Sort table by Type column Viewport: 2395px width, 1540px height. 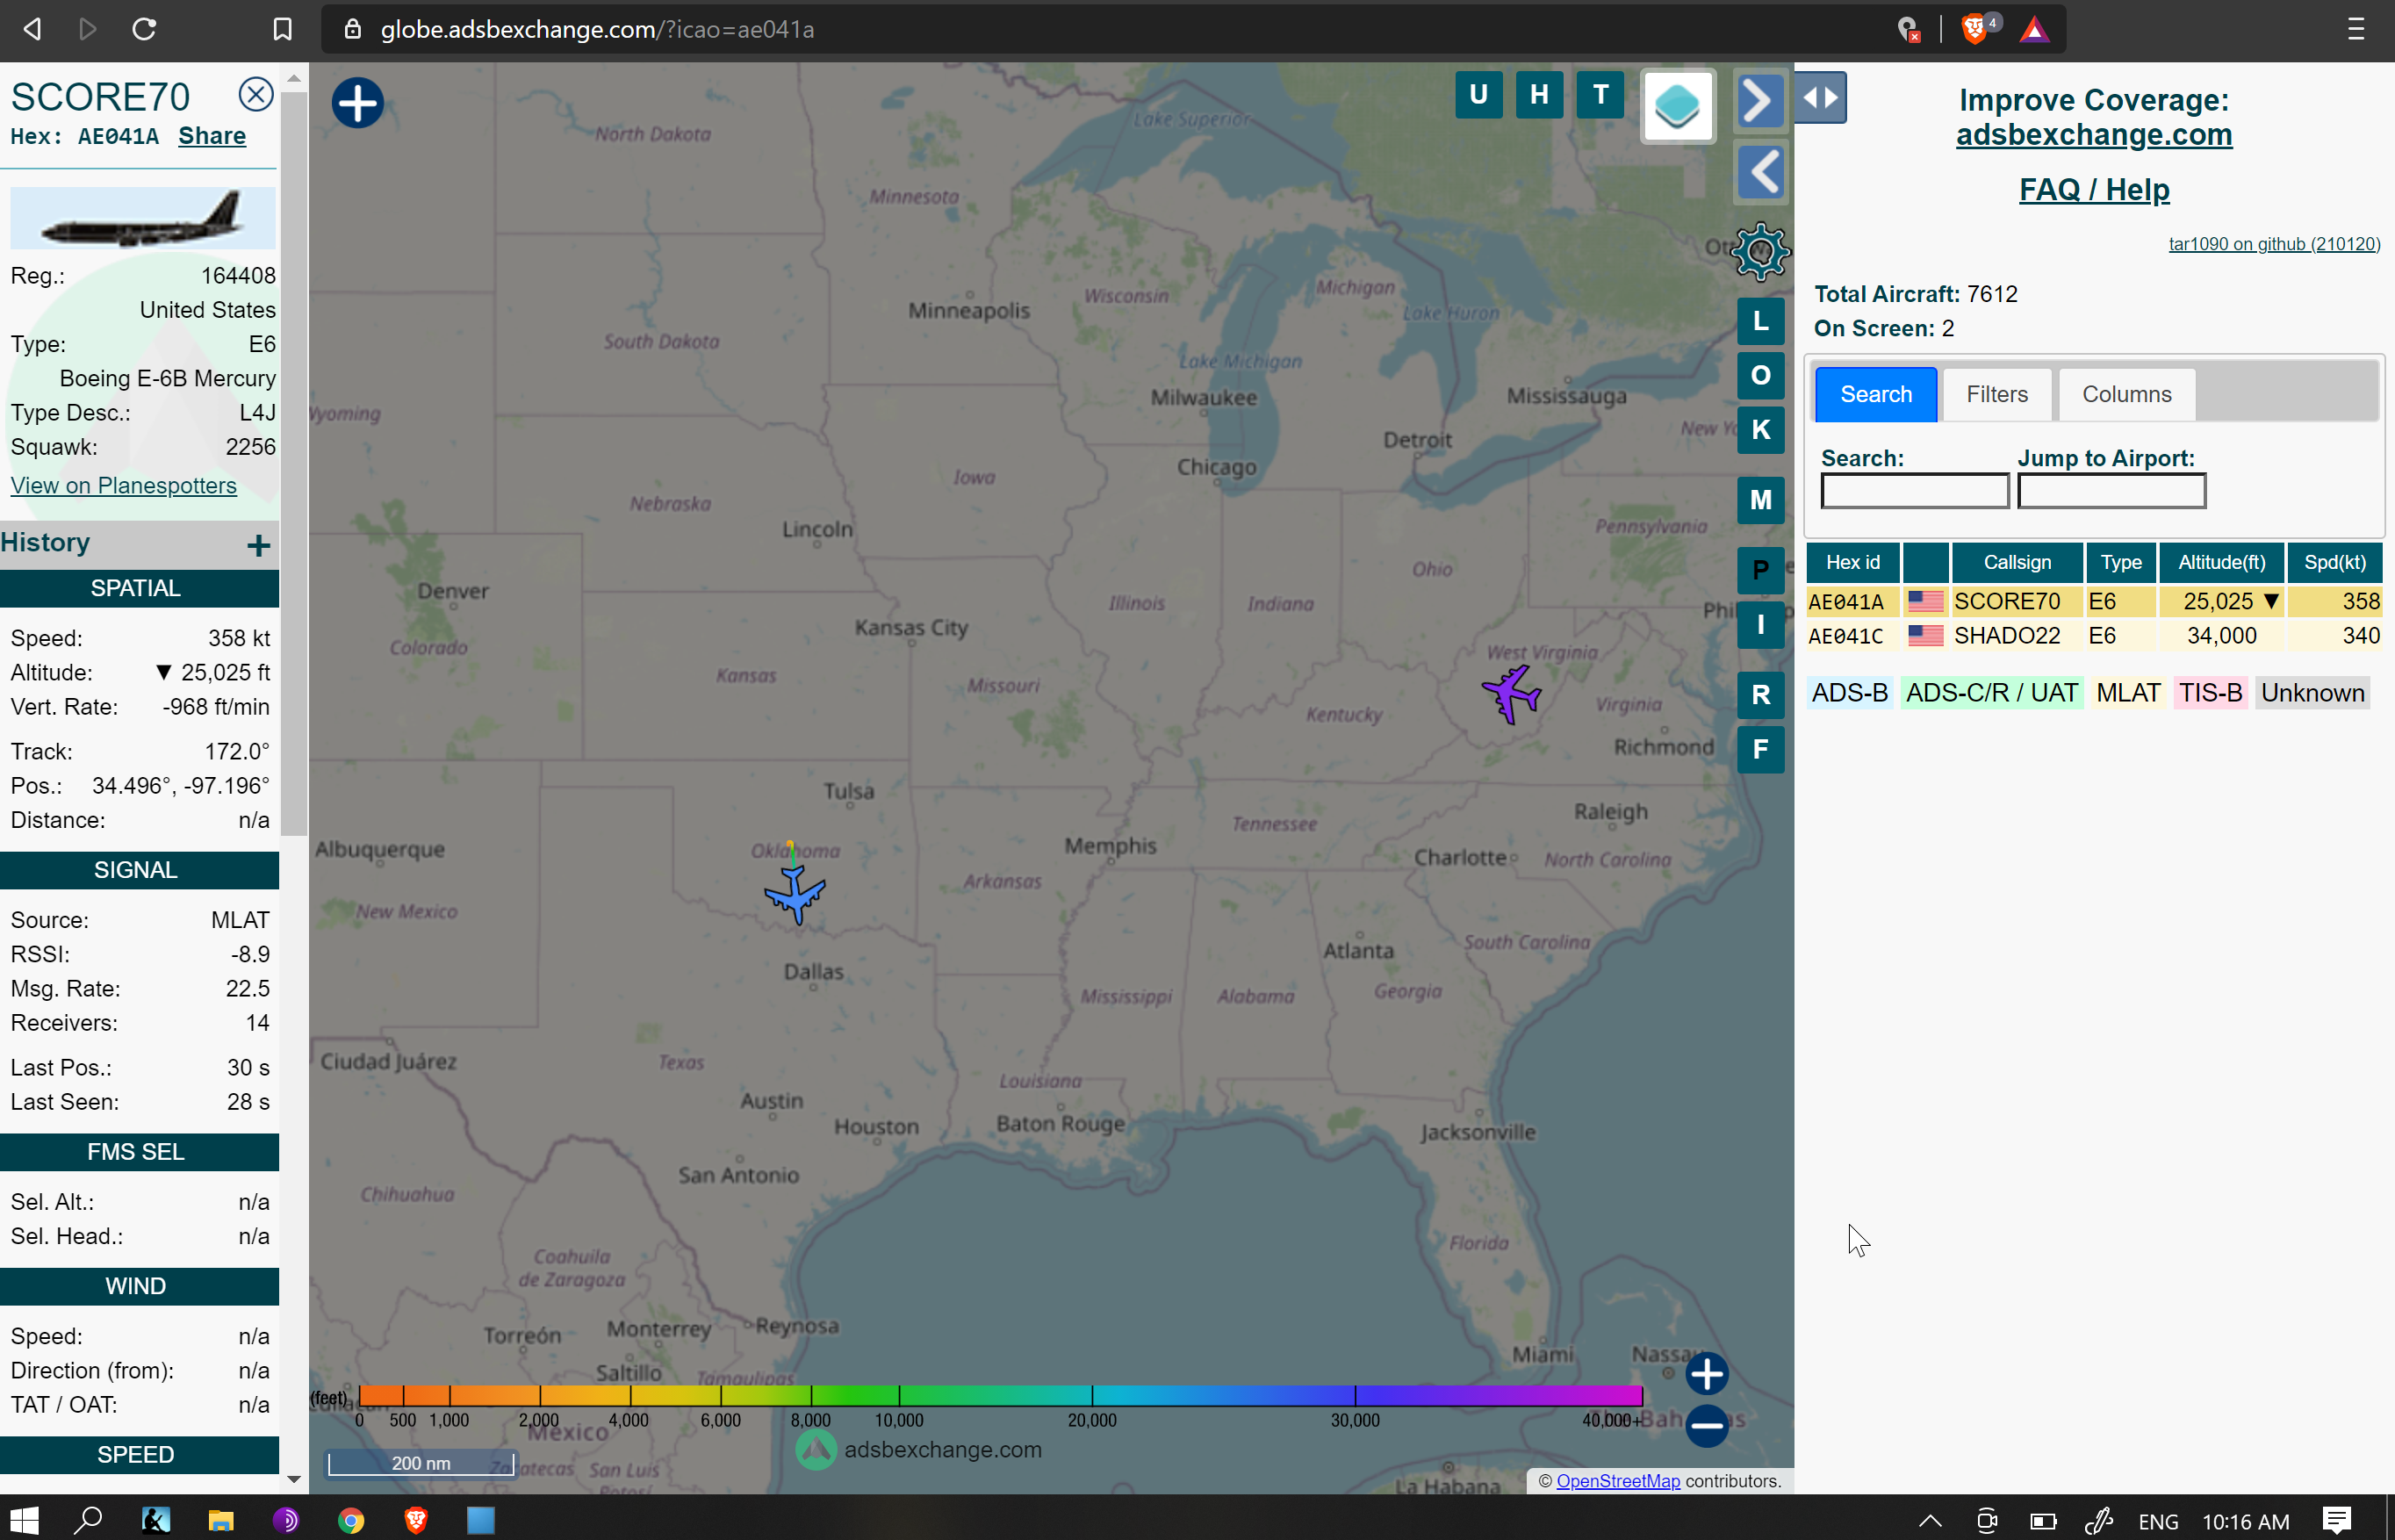(x=2120, y=562)
